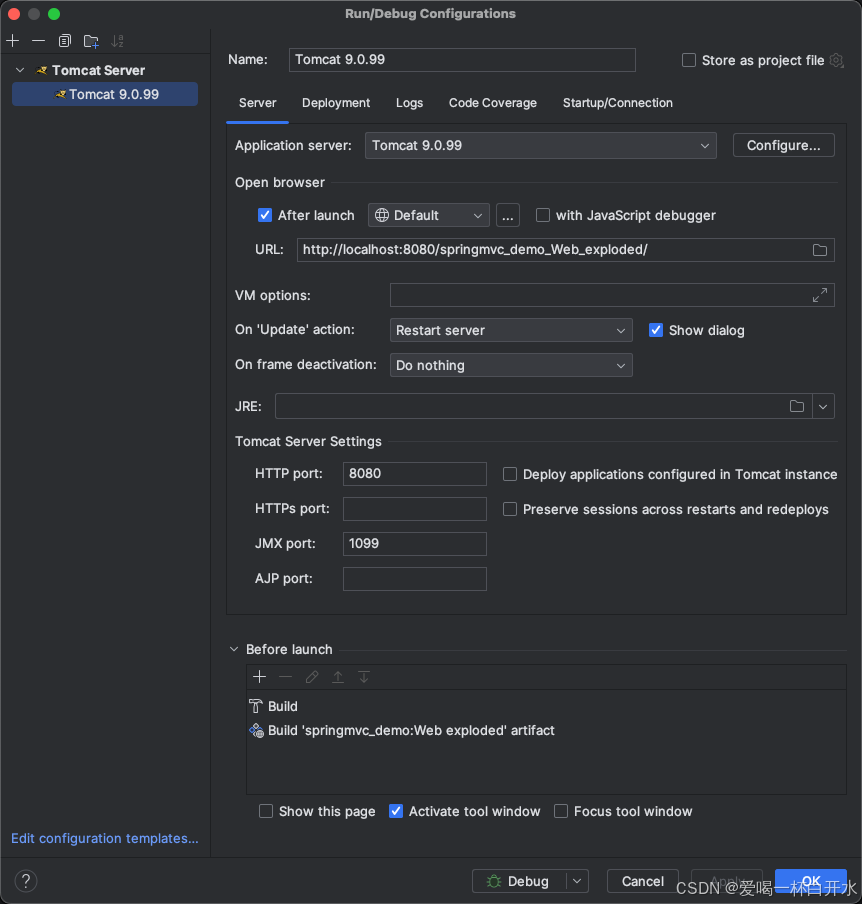Open Application server dropdown
The height and width of the screenshot is (904, 862).
[540, 145]
